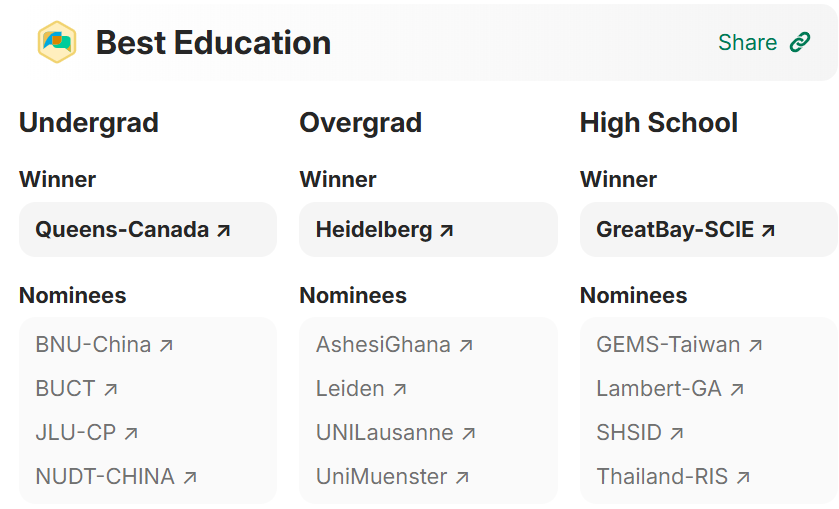This screenshot has width=839, height=509.
Task: Click the external arrow next to BNU-China
Action: (166, 345)
